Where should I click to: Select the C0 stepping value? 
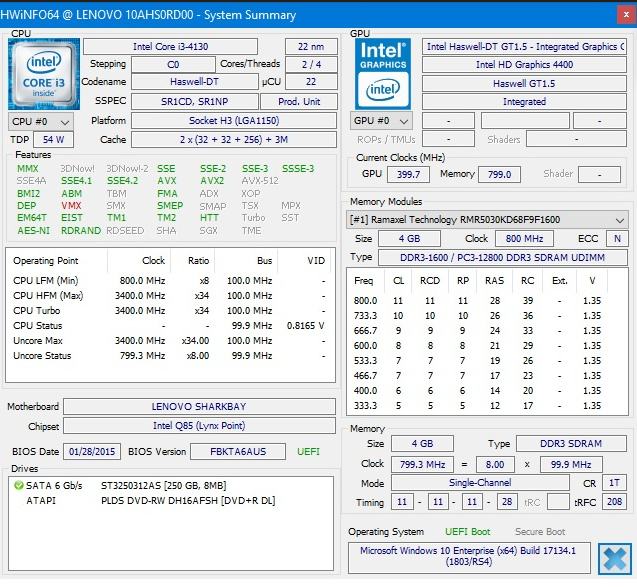173,65
